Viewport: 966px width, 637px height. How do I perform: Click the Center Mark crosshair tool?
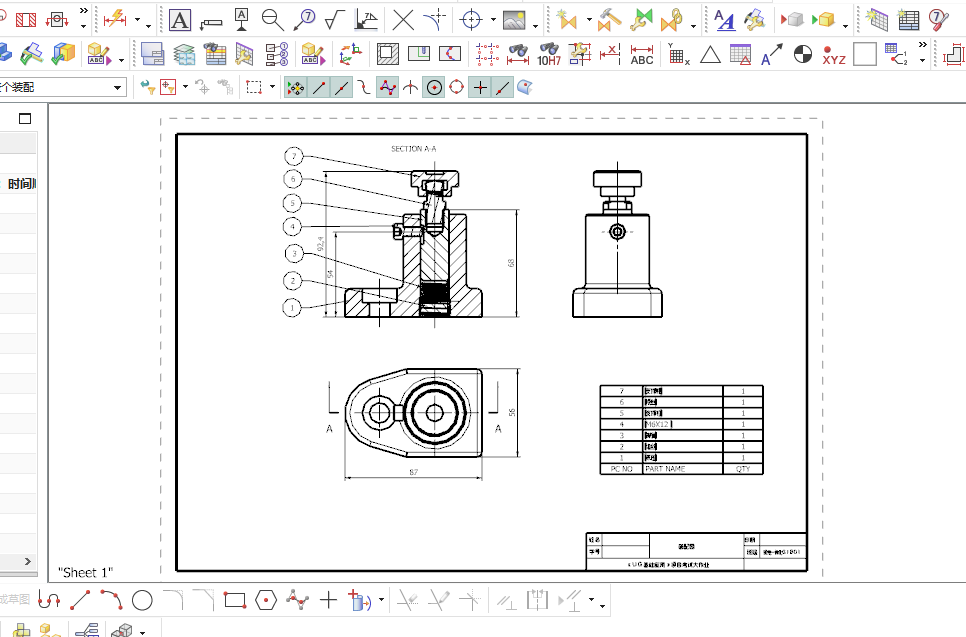471,20
